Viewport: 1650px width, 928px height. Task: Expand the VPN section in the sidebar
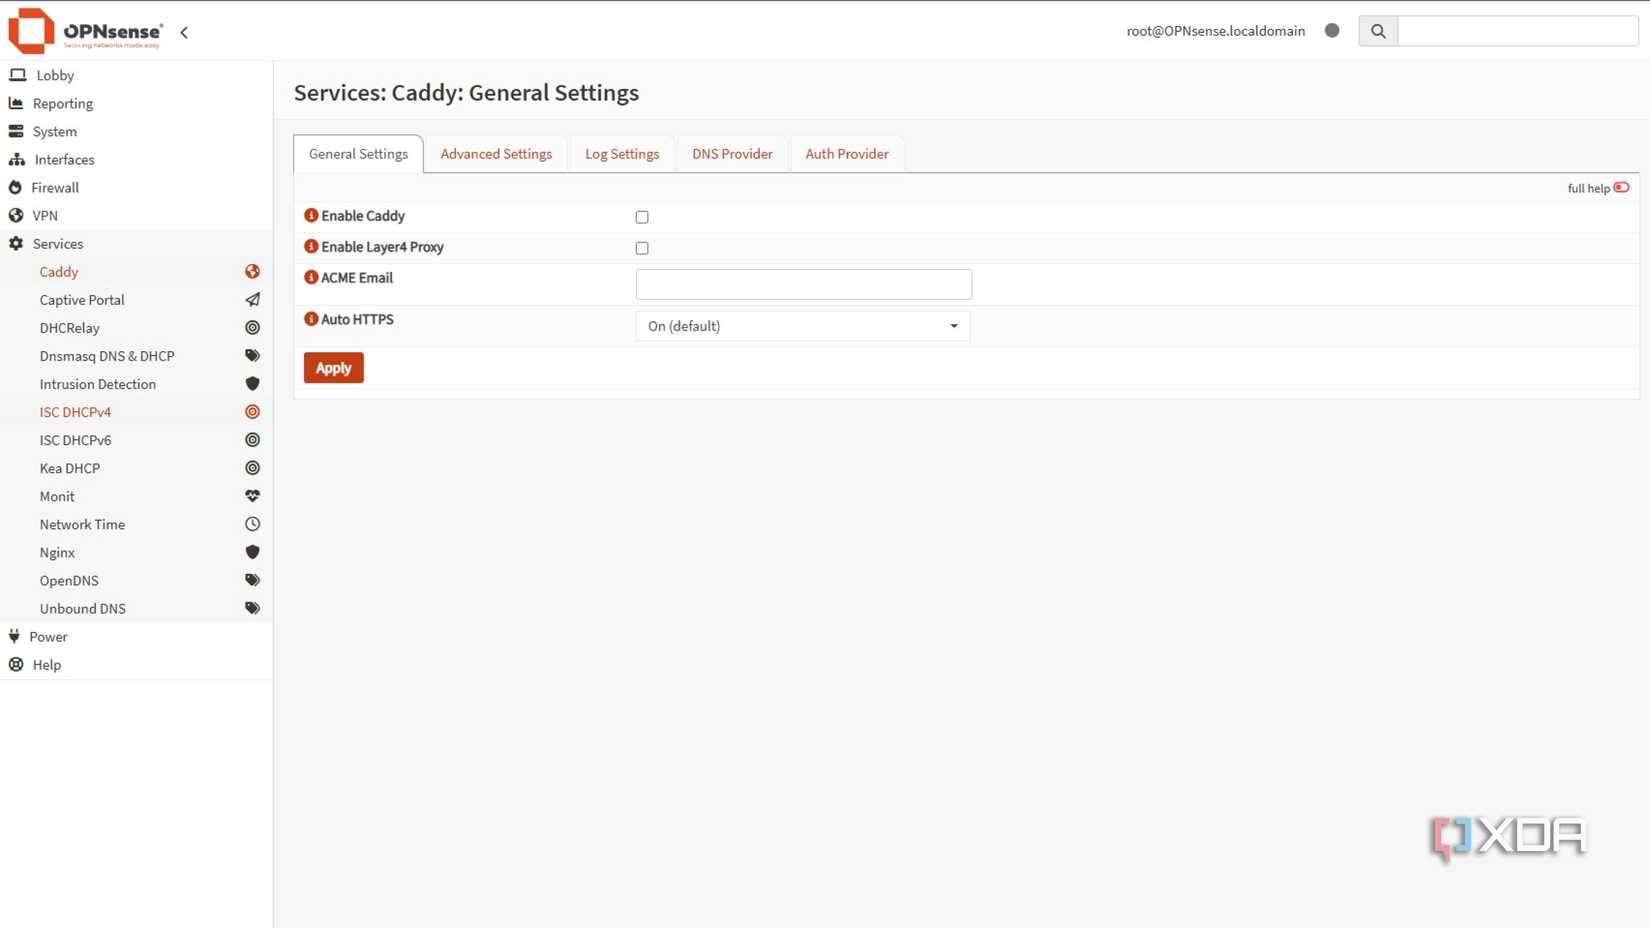pyautogui.click(x=45, y=215)
